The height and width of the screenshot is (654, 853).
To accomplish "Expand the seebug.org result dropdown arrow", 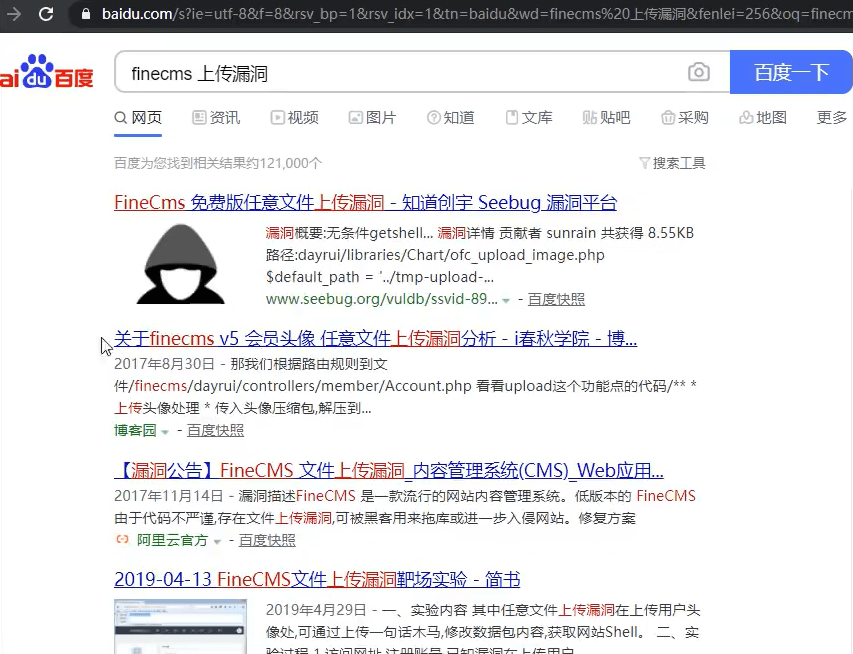I will tap(506, 300).
